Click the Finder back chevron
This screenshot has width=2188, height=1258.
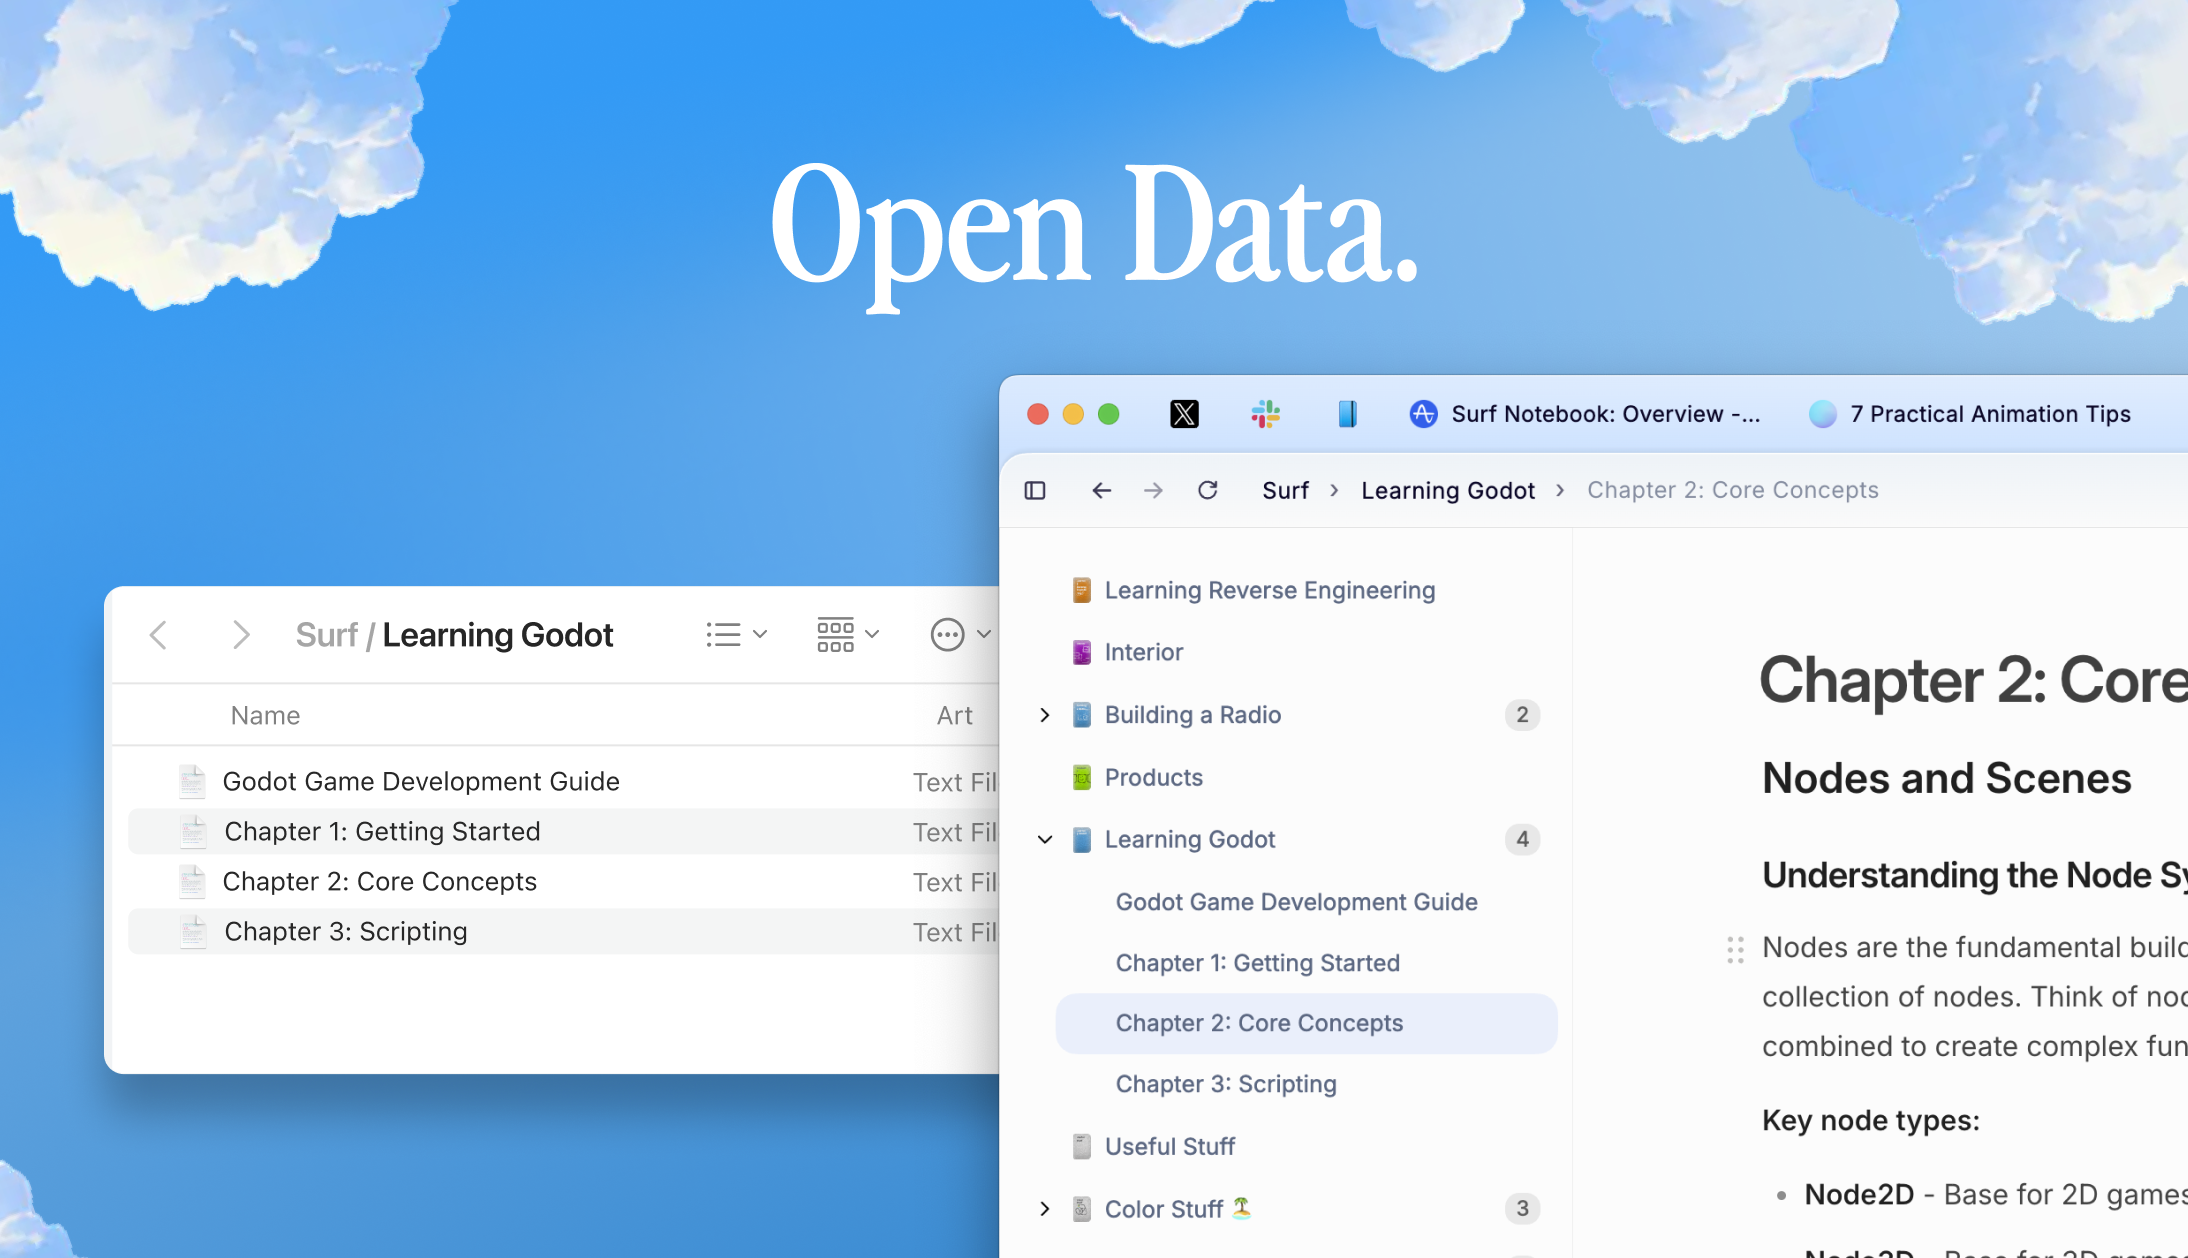[x=158, y=635]
